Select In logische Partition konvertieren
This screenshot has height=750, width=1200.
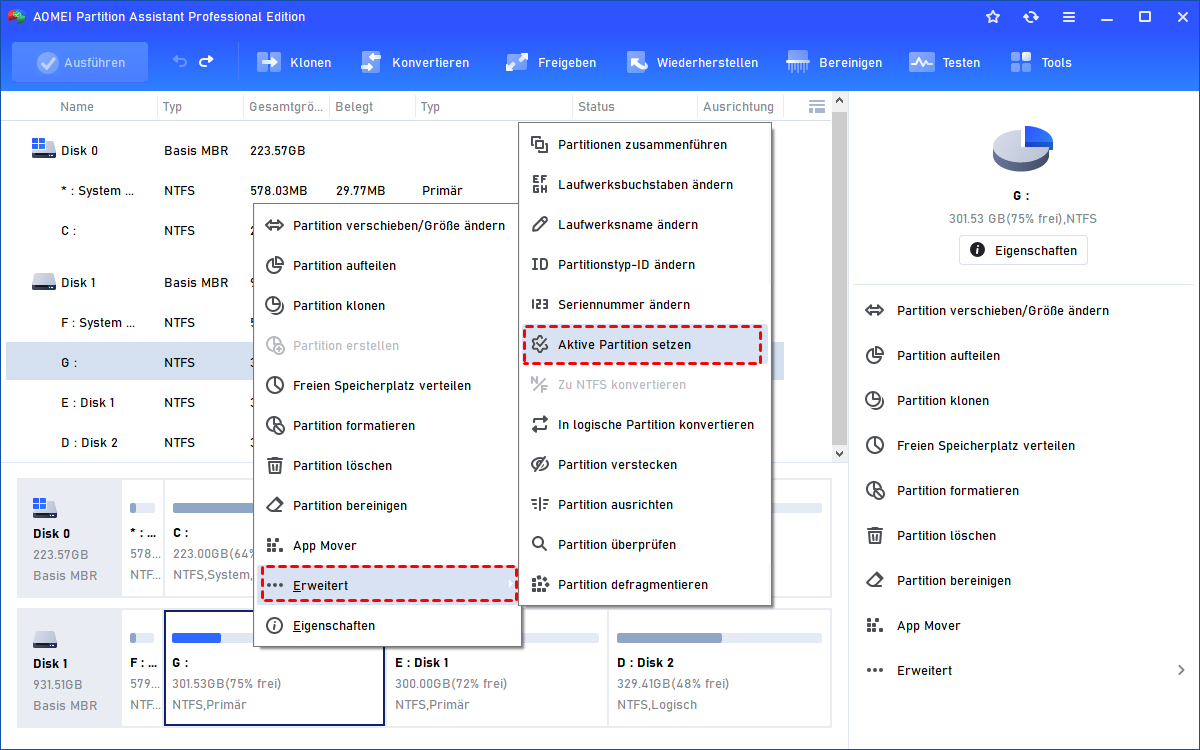pyautogui.click(x=644, y=425)
